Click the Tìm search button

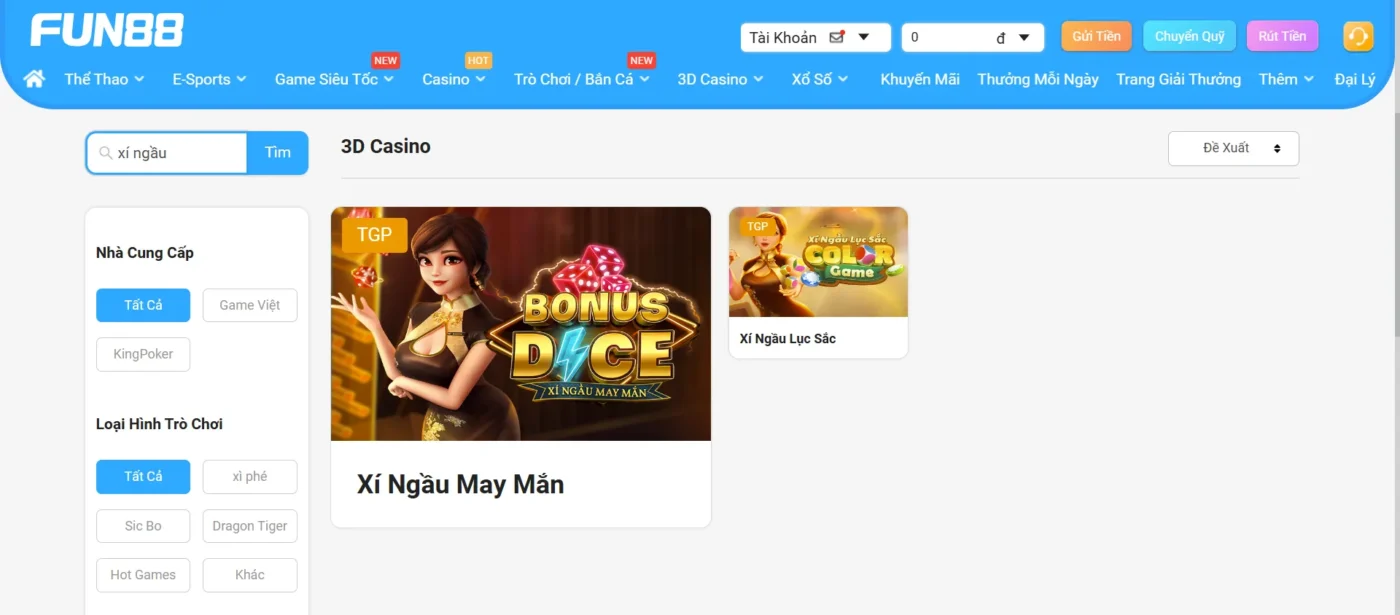[x=278, y=153]
